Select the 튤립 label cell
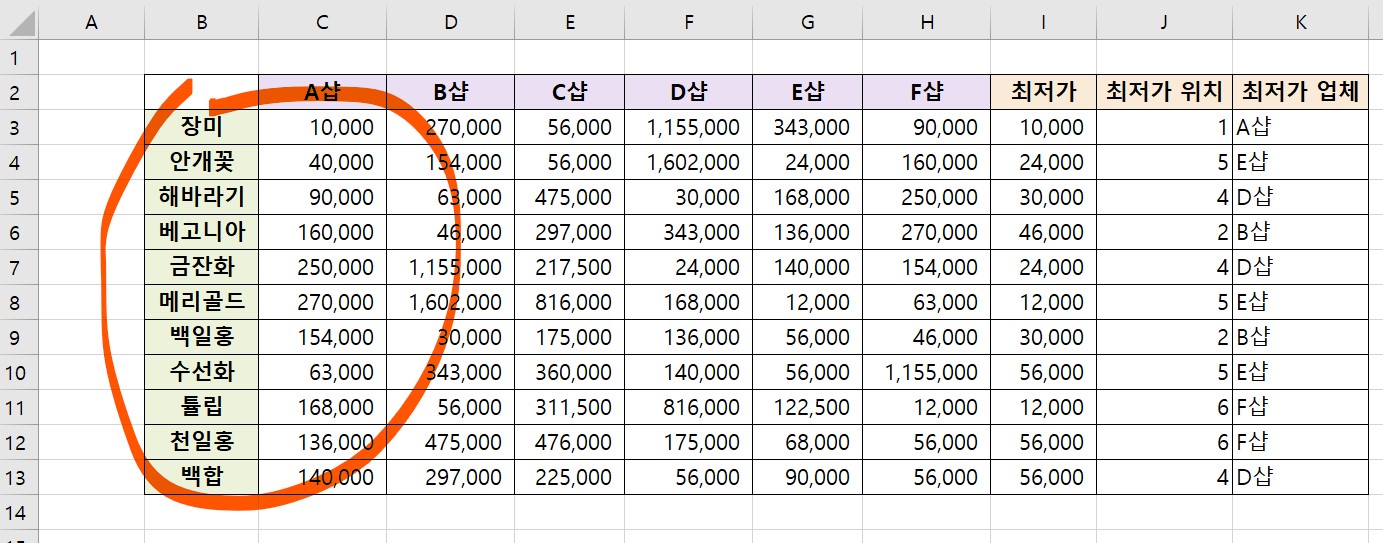Image resolution: width=1383 pixels, height=543 pixels. (201, 407)
